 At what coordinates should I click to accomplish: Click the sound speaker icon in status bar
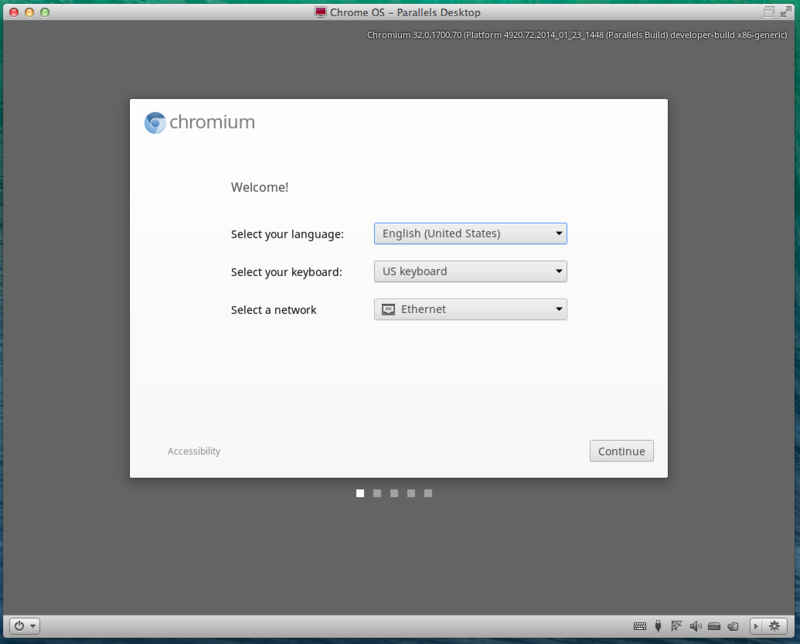click(695, 626)
